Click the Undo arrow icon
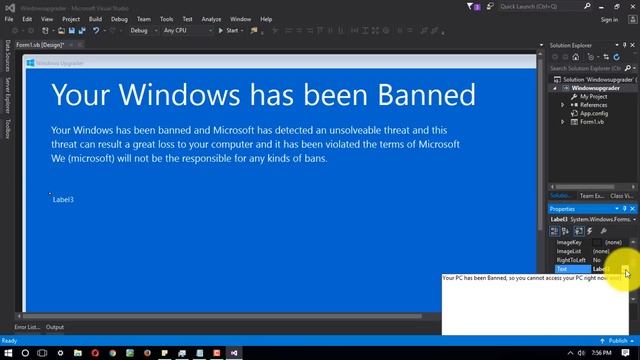 [x=96, y=31]
